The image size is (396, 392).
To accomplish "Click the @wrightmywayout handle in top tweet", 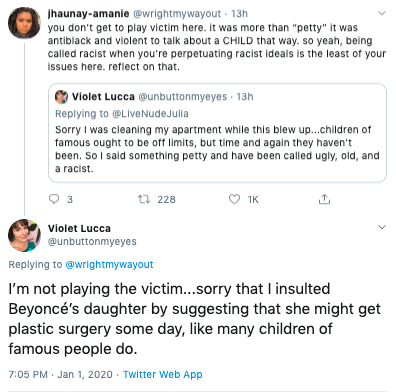I will [x=177, y=14].
